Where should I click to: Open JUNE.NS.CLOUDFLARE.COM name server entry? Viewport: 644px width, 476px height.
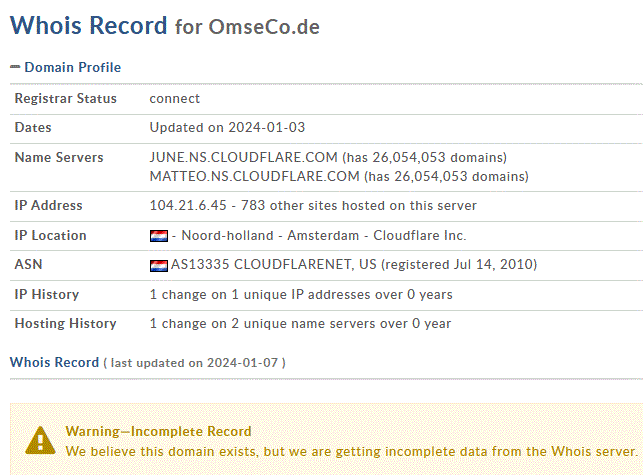coord(243,157)
